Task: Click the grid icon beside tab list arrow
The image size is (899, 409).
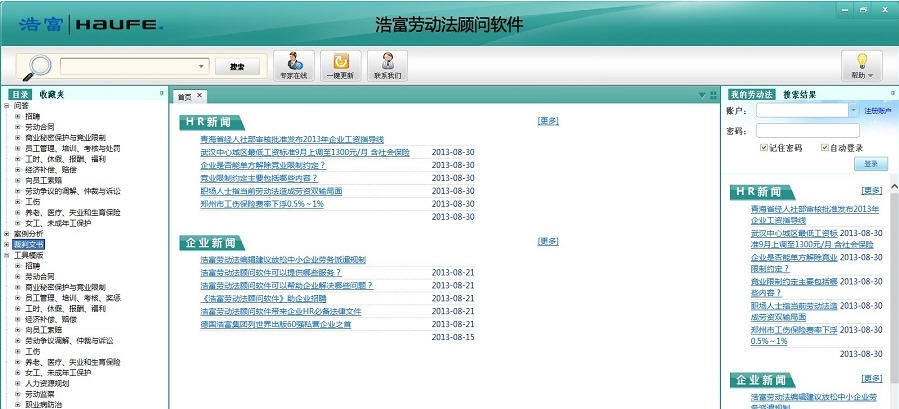Action: (714, 95)
